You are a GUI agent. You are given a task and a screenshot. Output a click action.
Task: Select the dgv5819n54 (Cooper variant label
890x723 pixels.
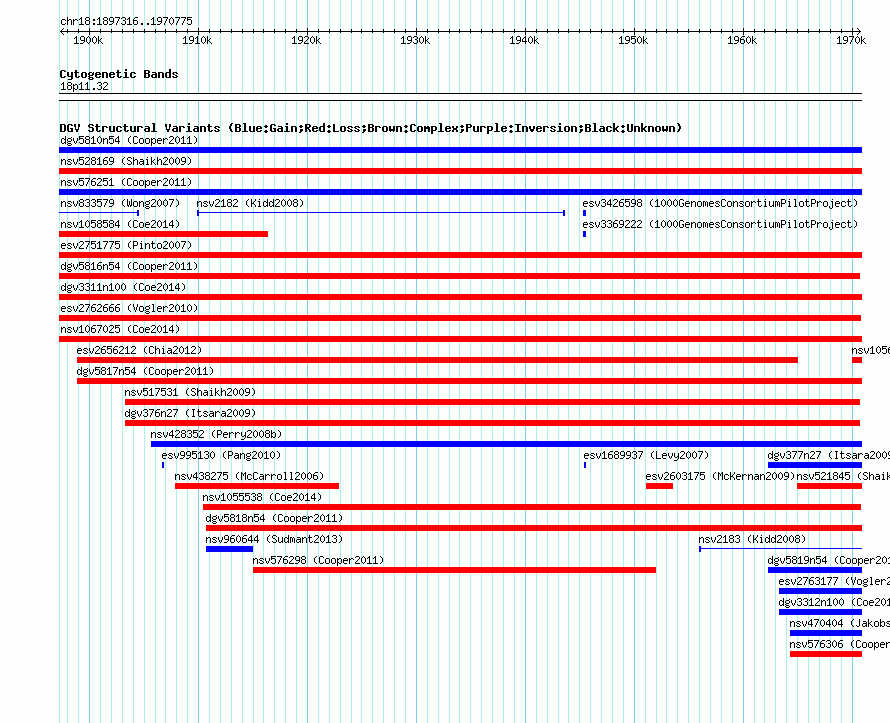[x=828, y=560]
